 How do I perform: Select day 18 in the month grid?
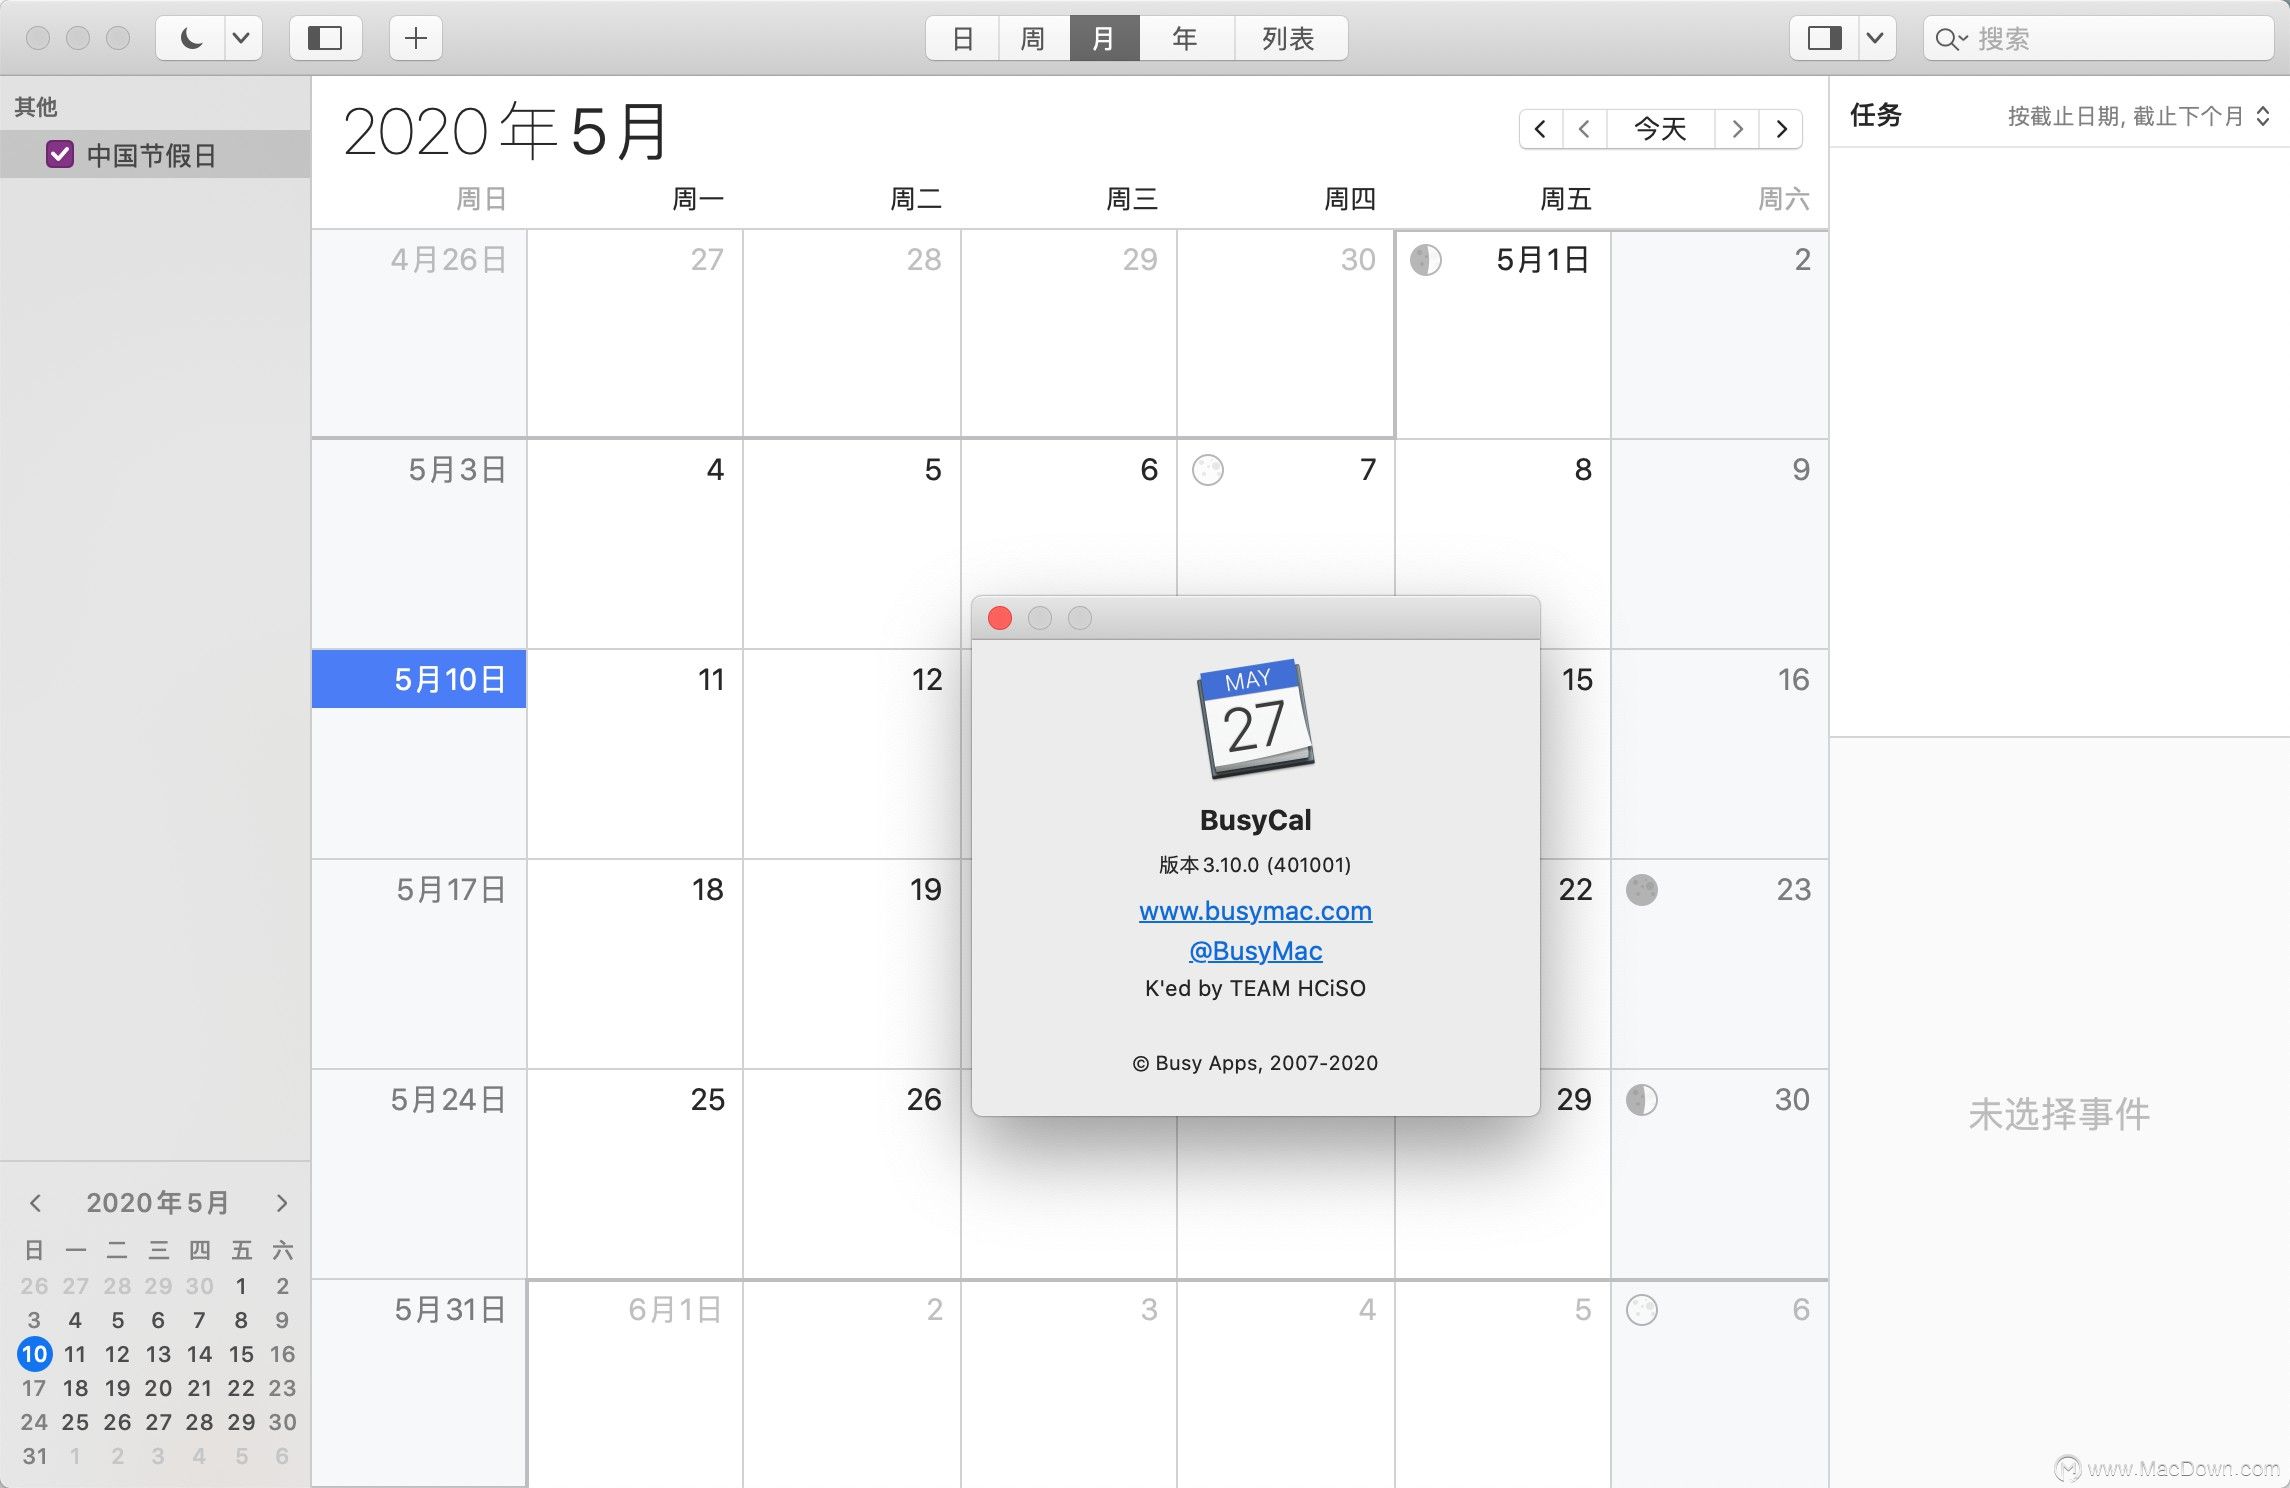pos(635,964)
